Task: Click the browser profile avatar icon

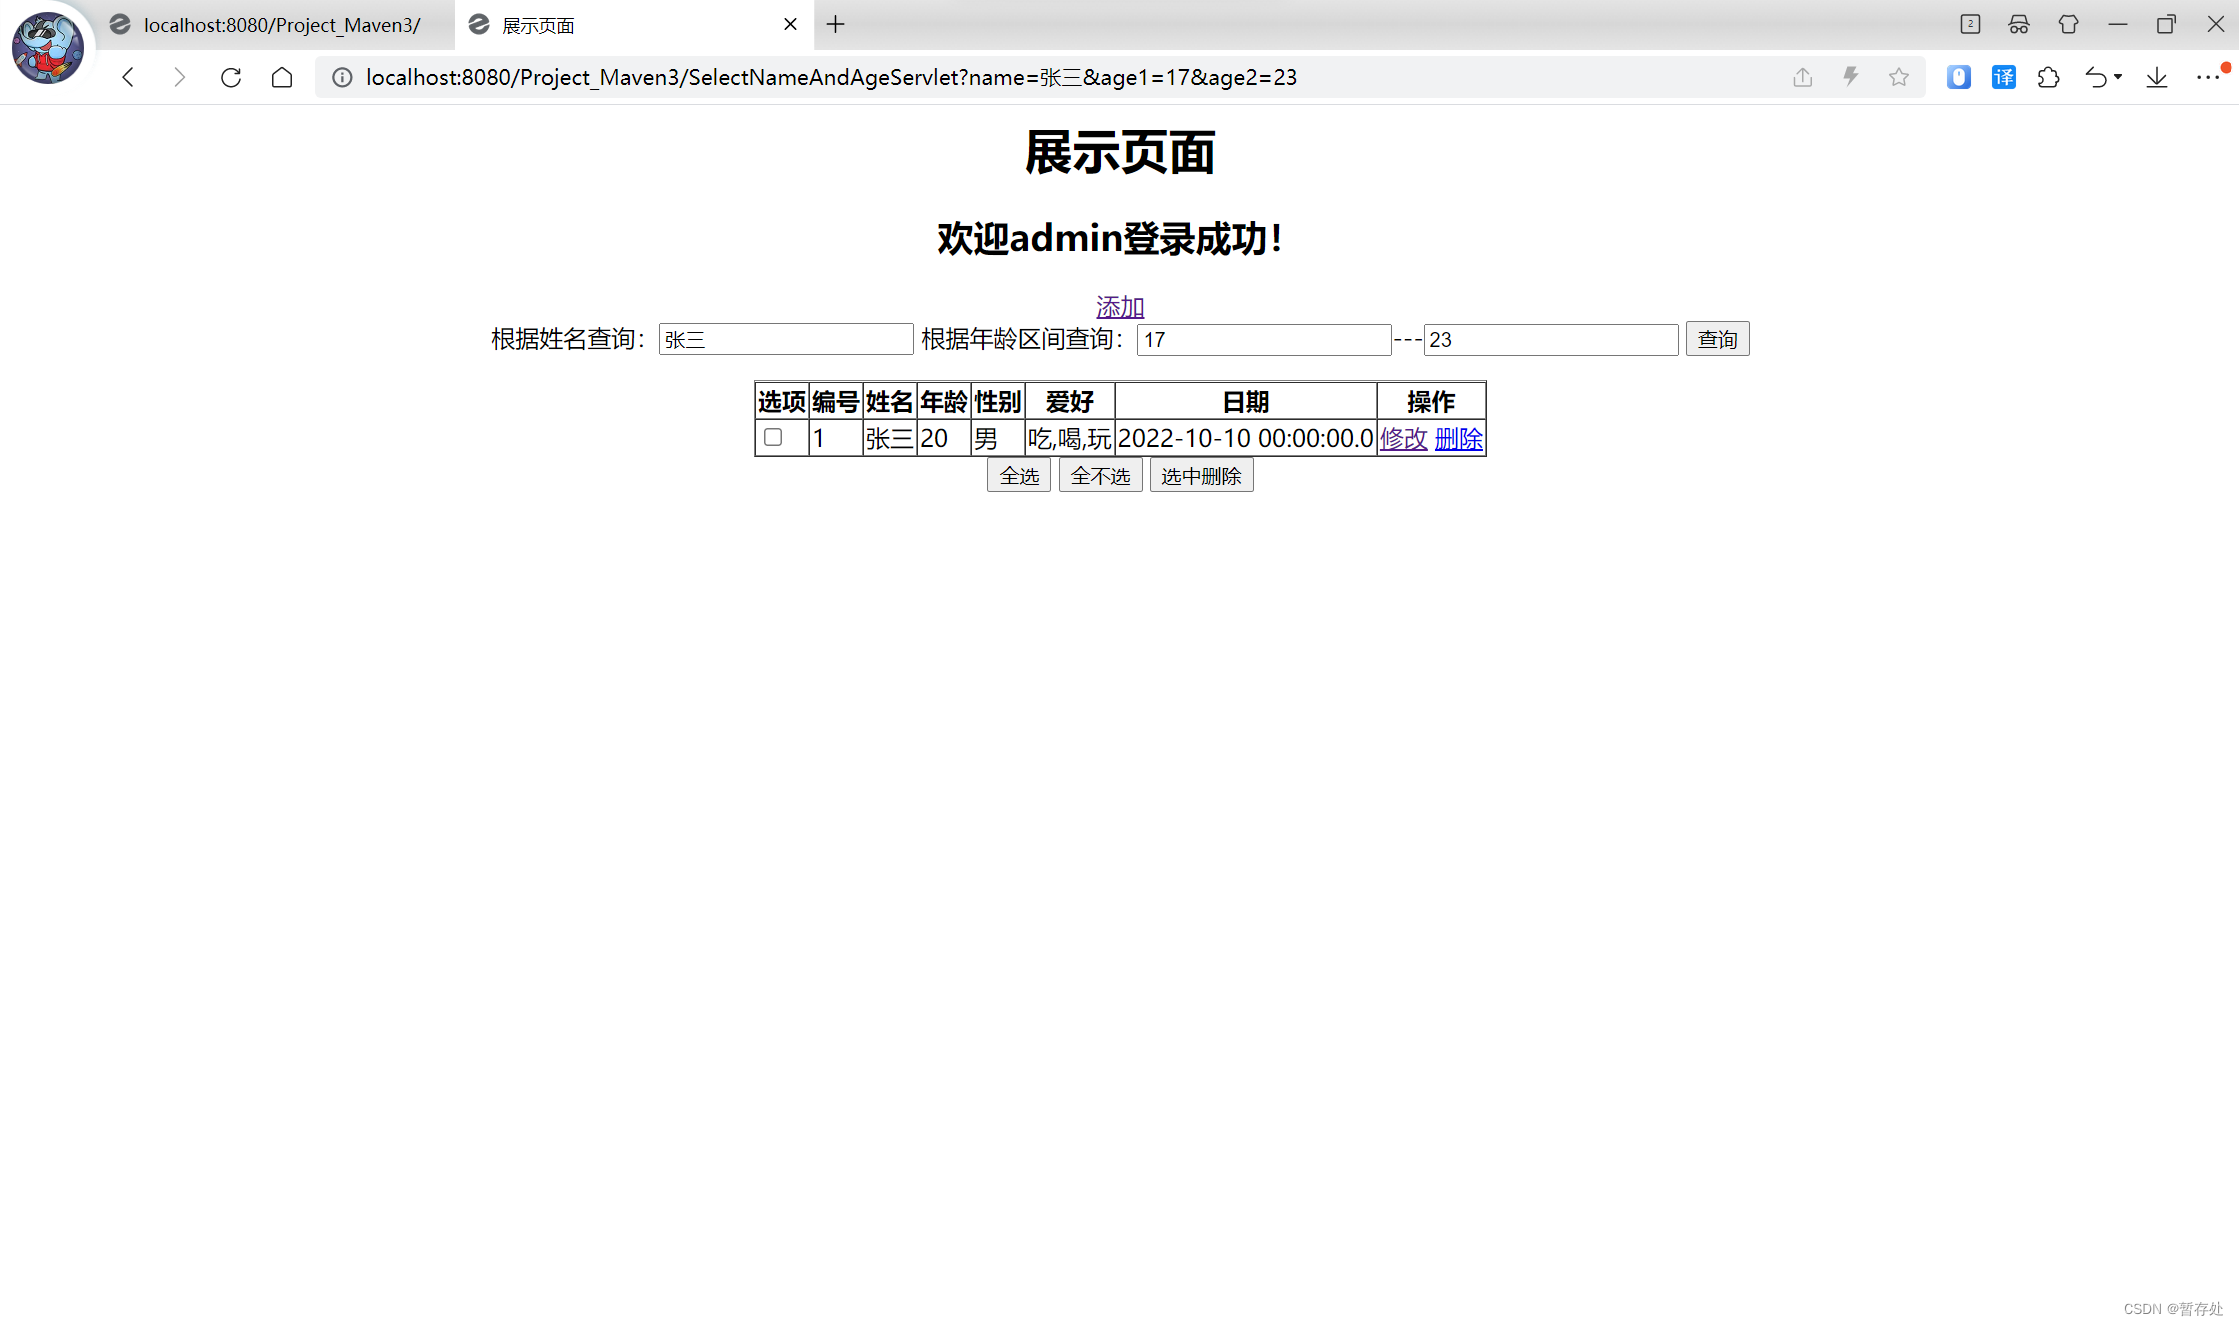Action: (x=47, y=47)
